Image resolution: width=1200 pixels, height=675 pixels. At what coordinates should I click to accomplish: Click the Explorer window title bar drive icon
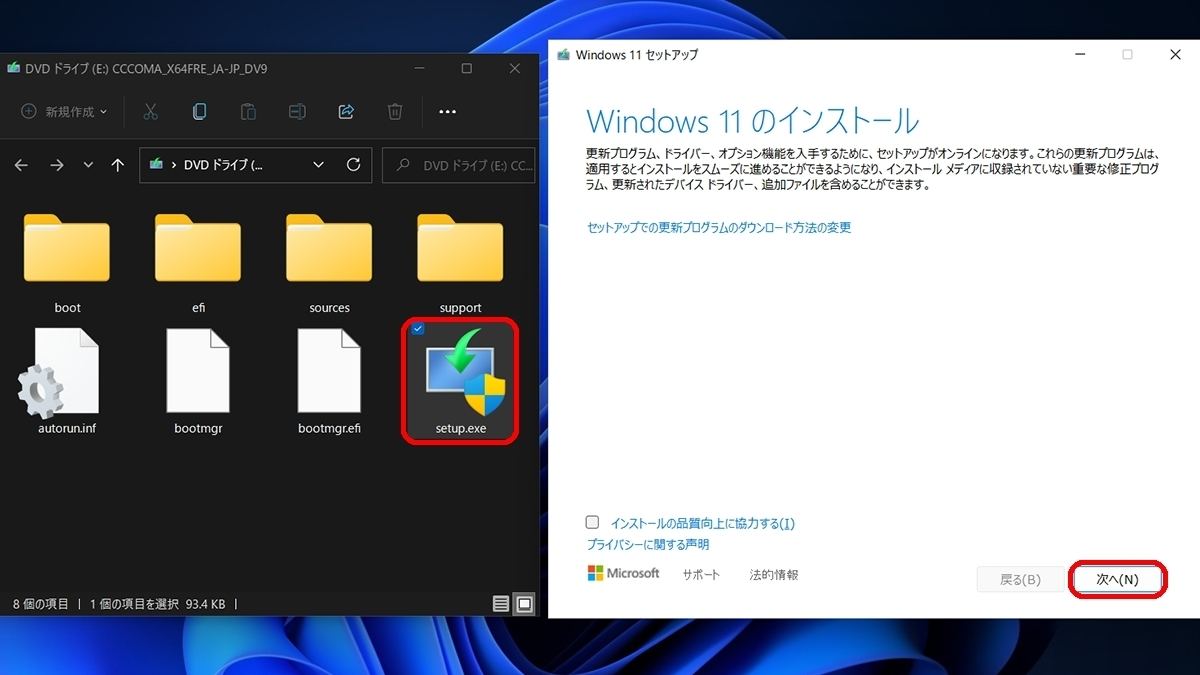[x=13, y=69]
